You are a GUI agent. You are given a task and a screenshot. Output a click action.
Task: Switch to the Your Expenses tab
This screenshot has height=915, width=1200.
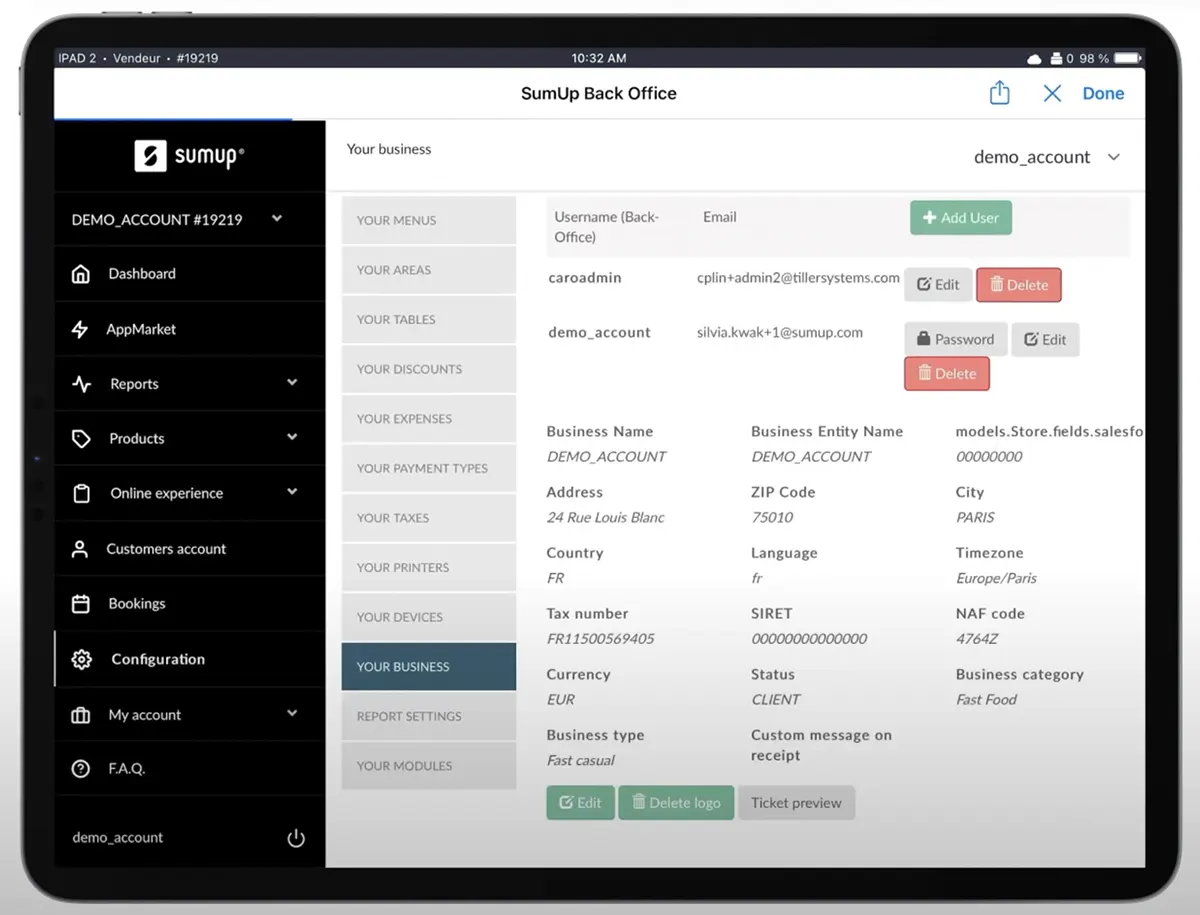429,419
